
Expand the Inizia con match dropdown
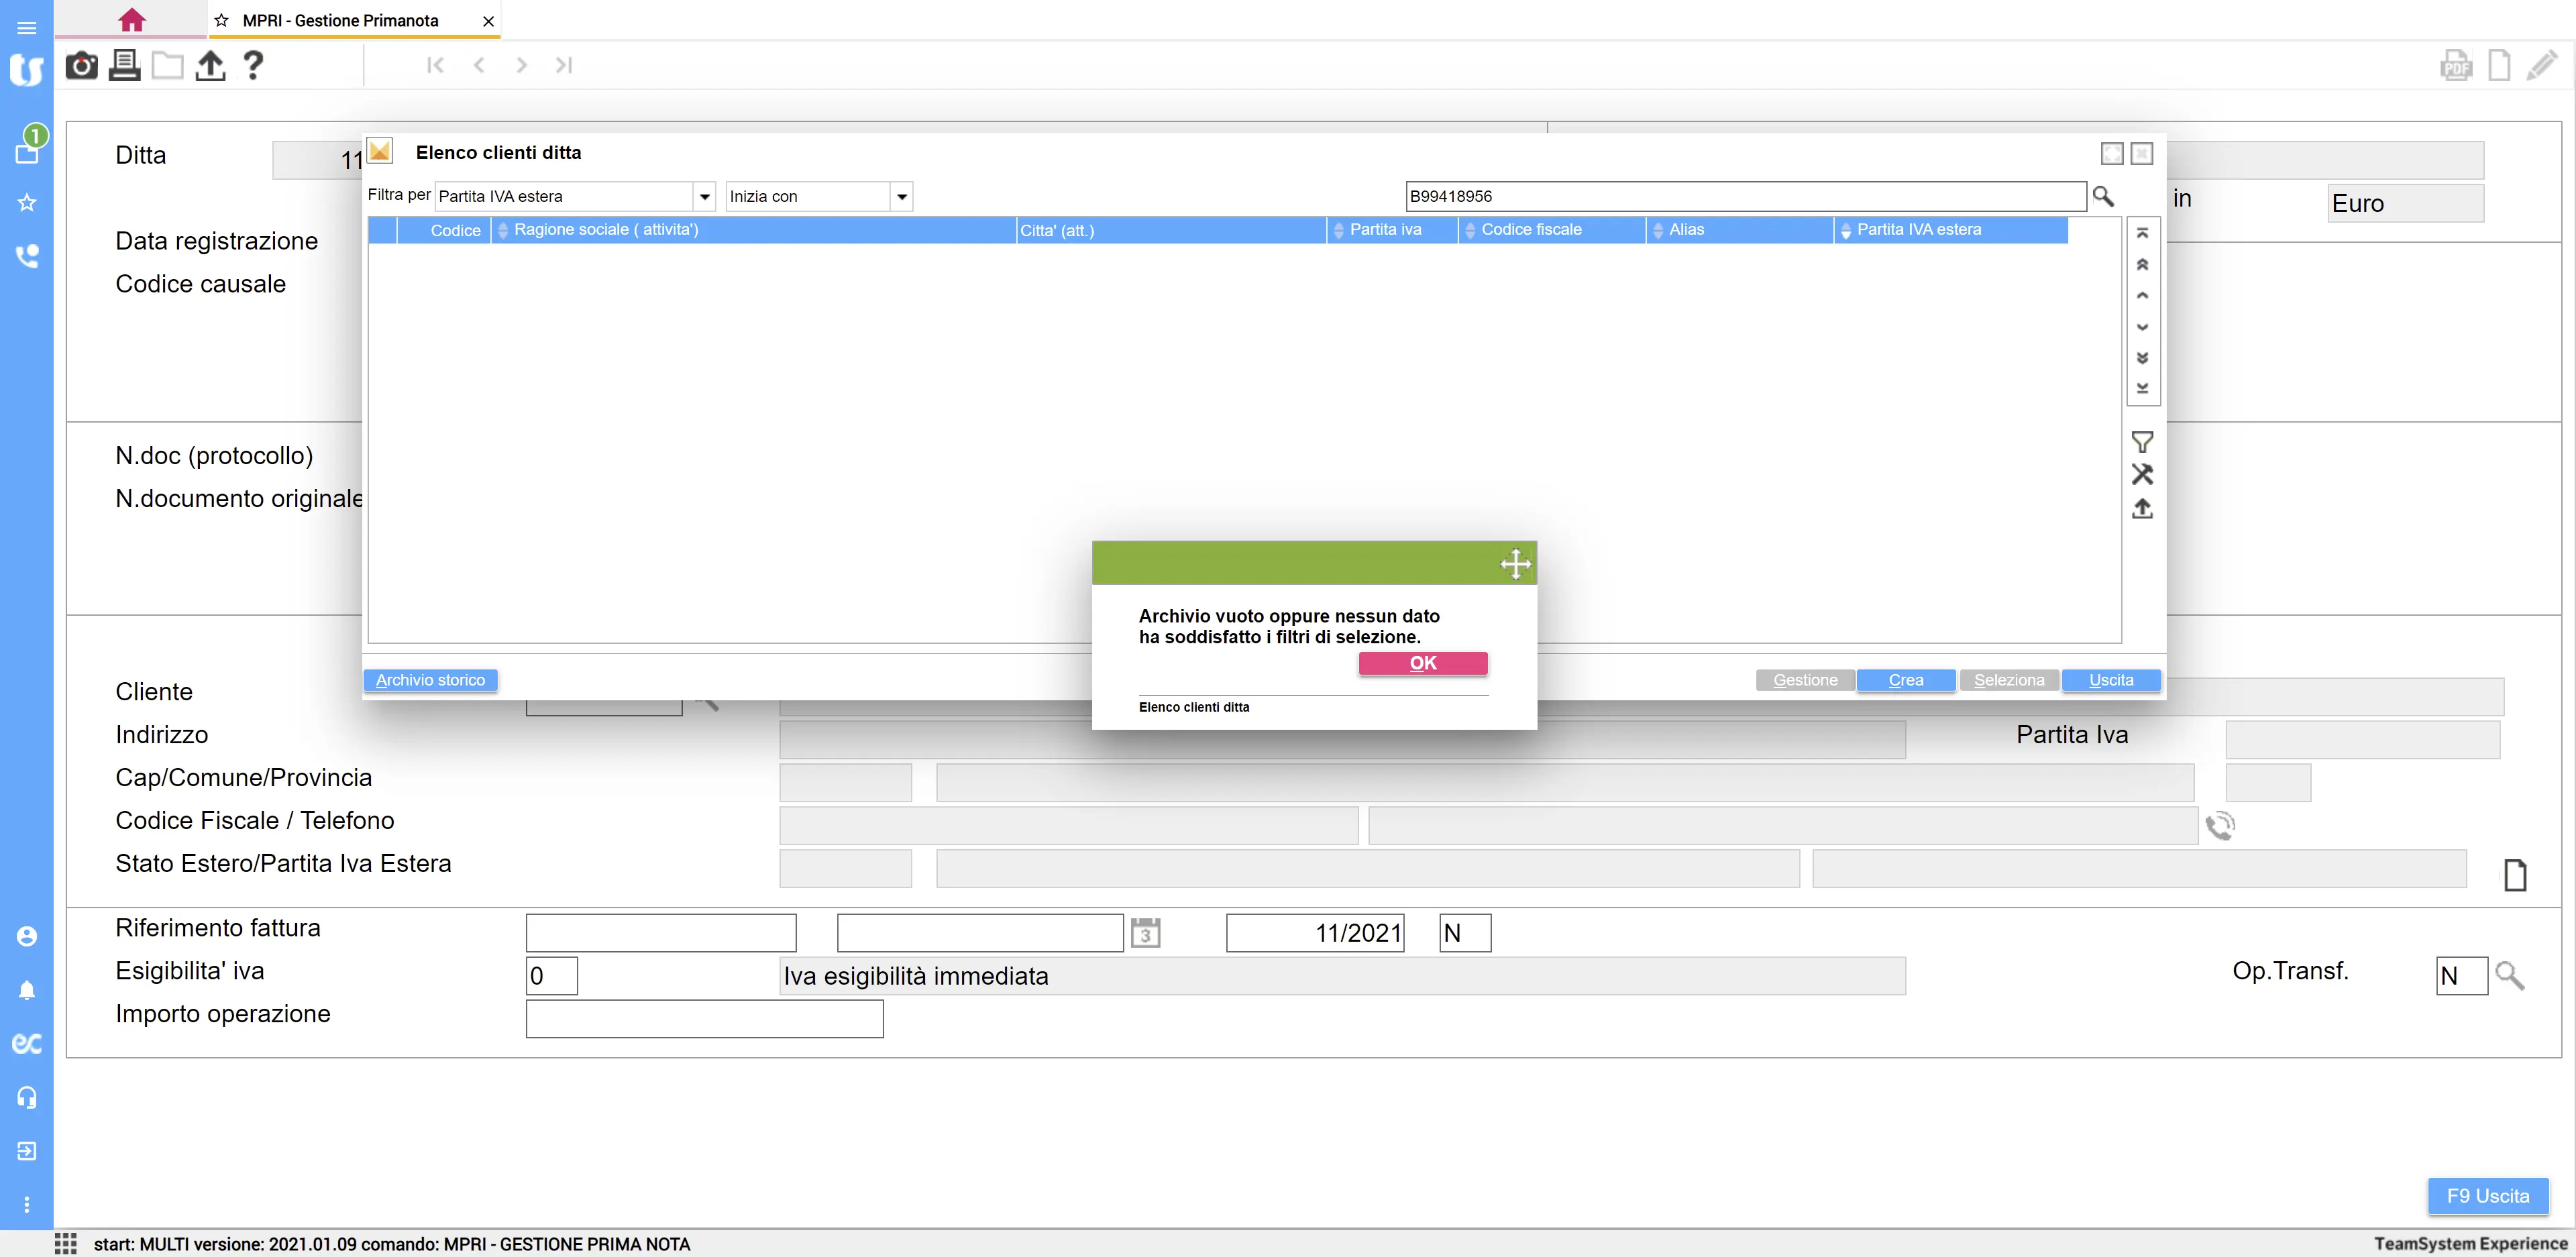coord(902,197)
